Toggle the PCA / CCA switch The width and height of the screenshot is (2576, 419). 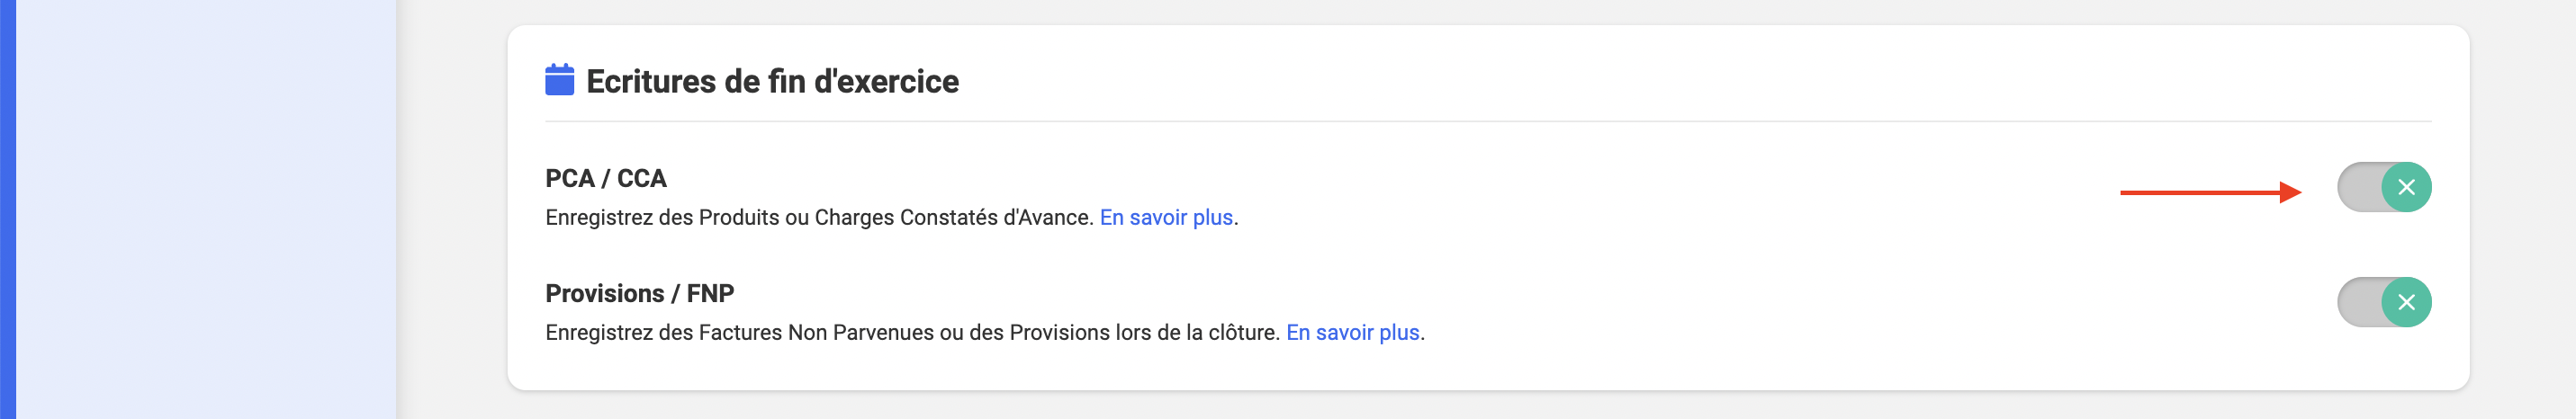pyautogui.click(x=2384, y=187)
